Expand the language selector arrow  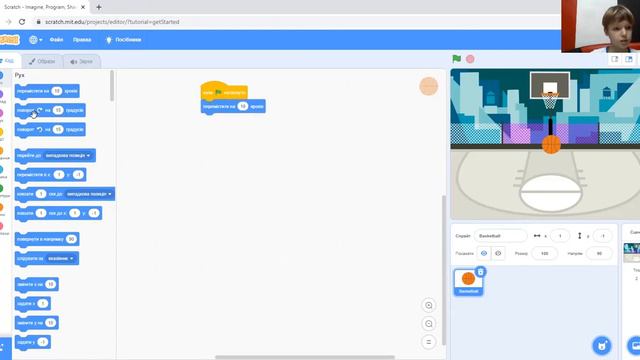point(40,40)
